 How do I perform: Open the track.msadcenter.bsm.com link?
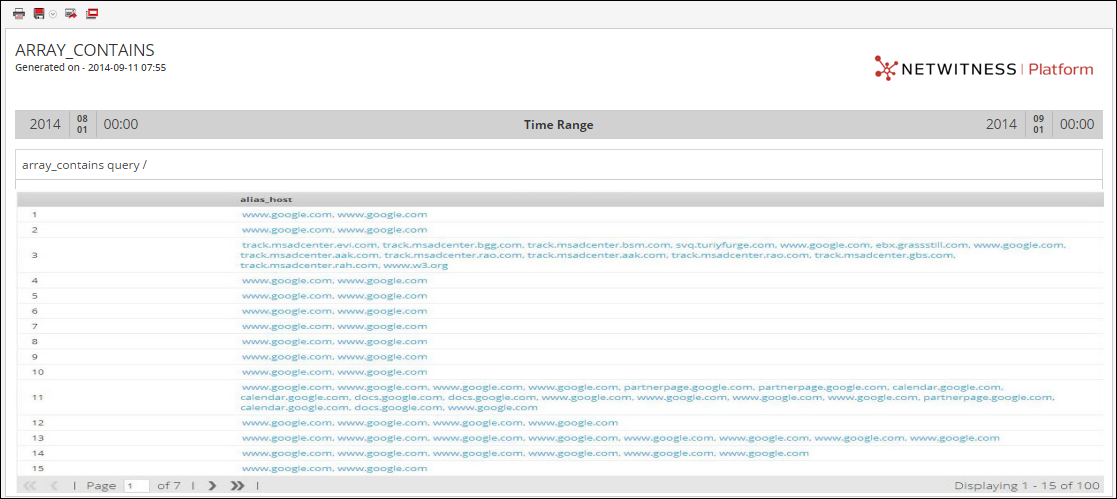coord(599,245)
